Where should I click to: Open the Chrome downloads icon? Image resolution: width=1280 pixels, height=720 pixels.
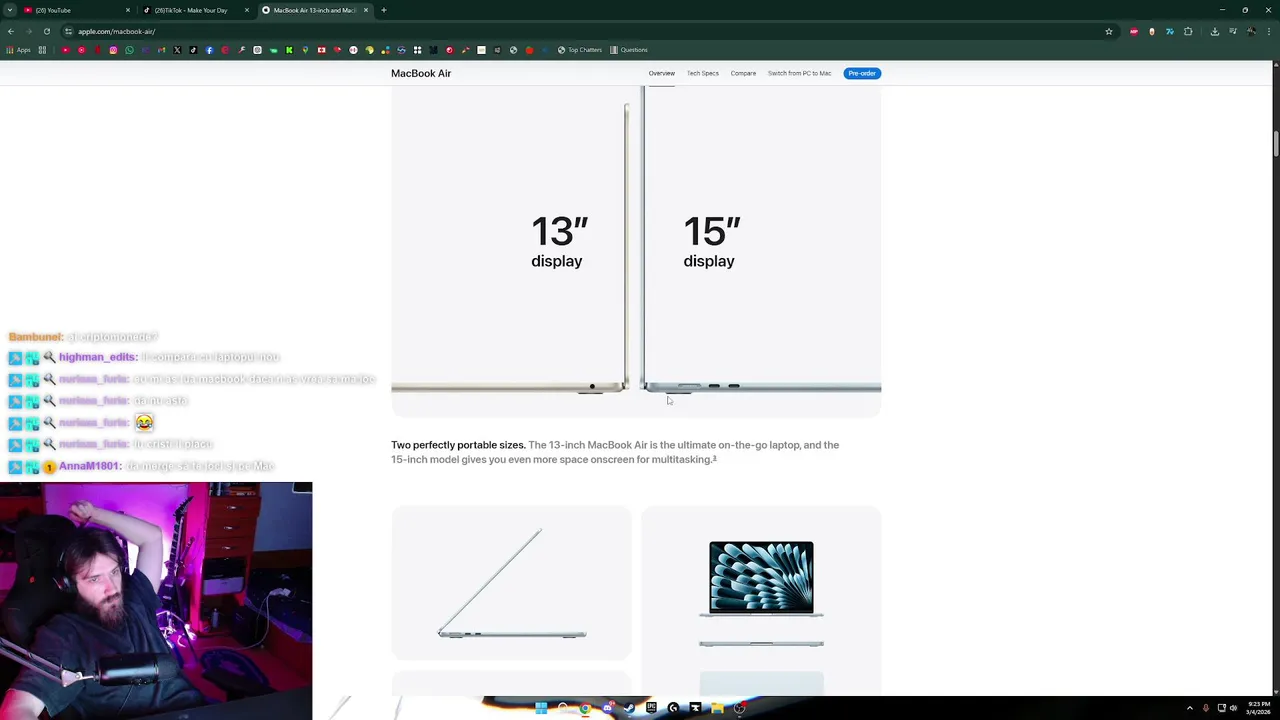[x=1215, y=31]
